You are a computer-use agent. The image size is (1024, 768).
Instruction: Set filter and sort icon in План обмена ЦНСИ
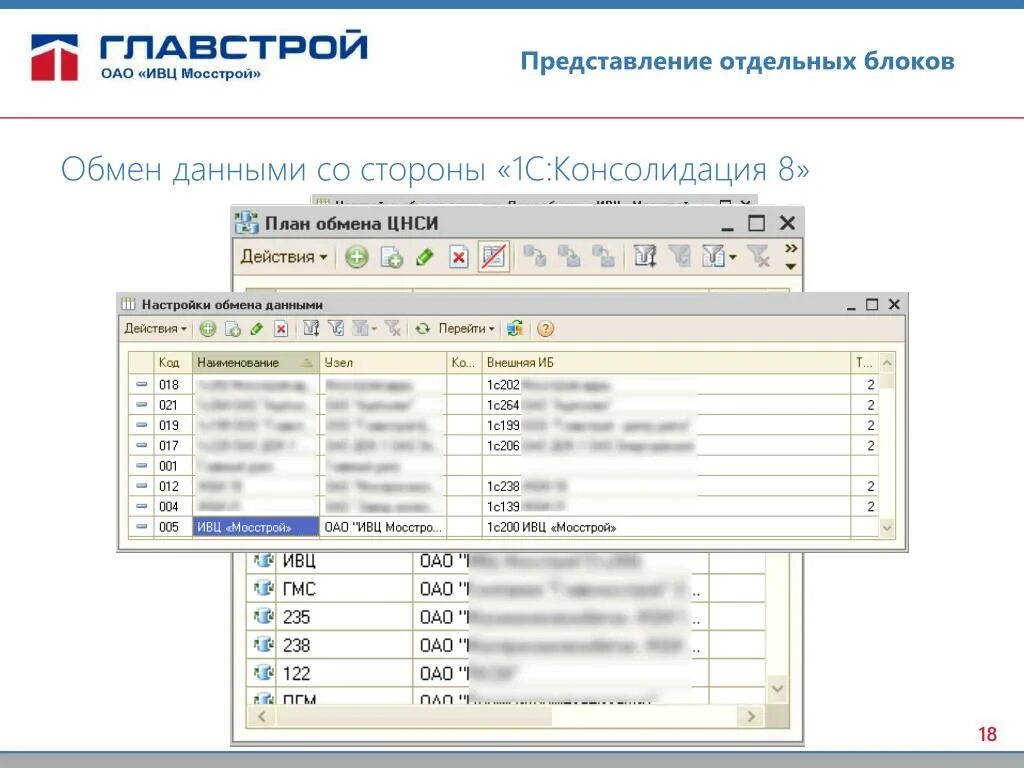coord(645,257)
